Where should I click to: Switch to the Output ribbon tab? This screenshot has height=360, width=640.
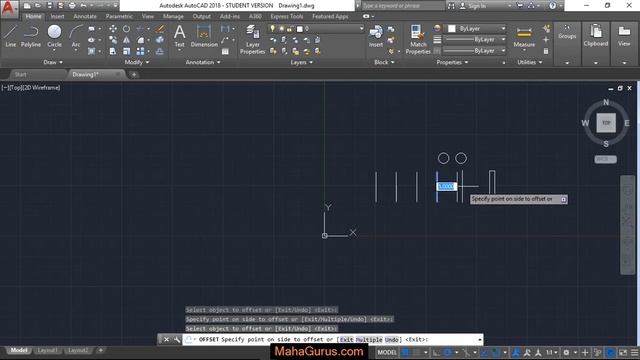pos(202,16)
